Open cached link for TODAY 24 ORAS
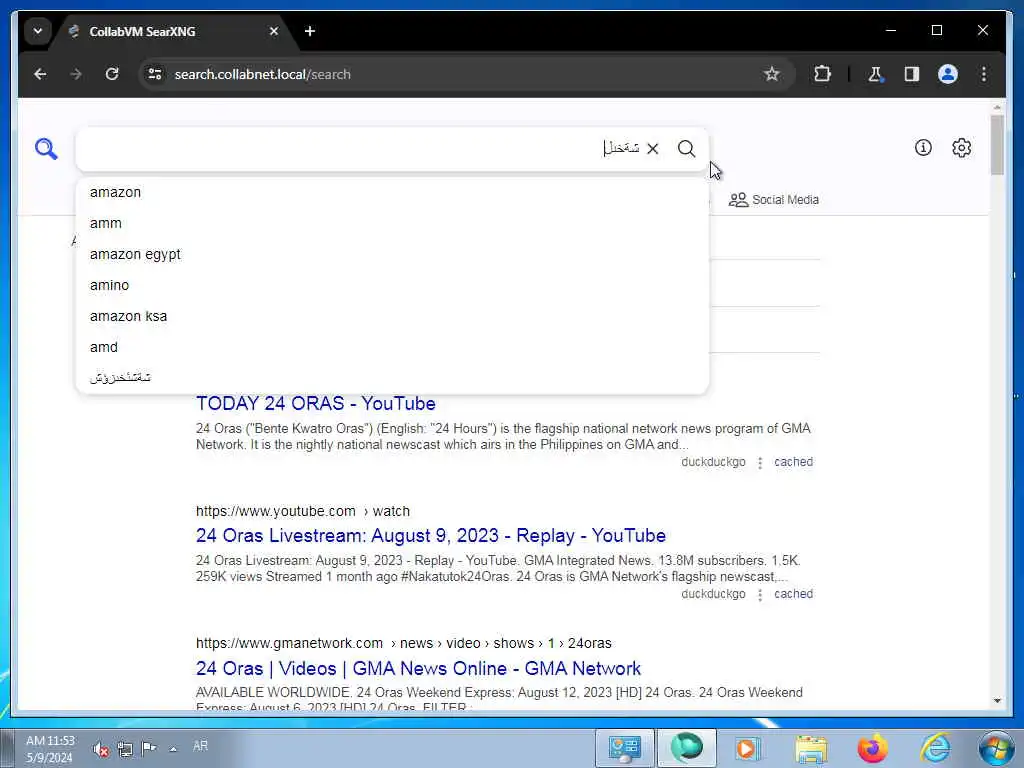Image resolution: width=1024 pixels, height=768 pixels. [x=793, y=462]
